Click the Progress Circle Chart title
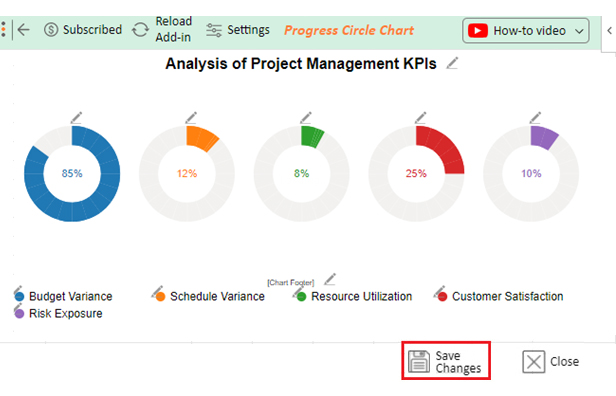This screenshot has width=616, height=396. 349,30
